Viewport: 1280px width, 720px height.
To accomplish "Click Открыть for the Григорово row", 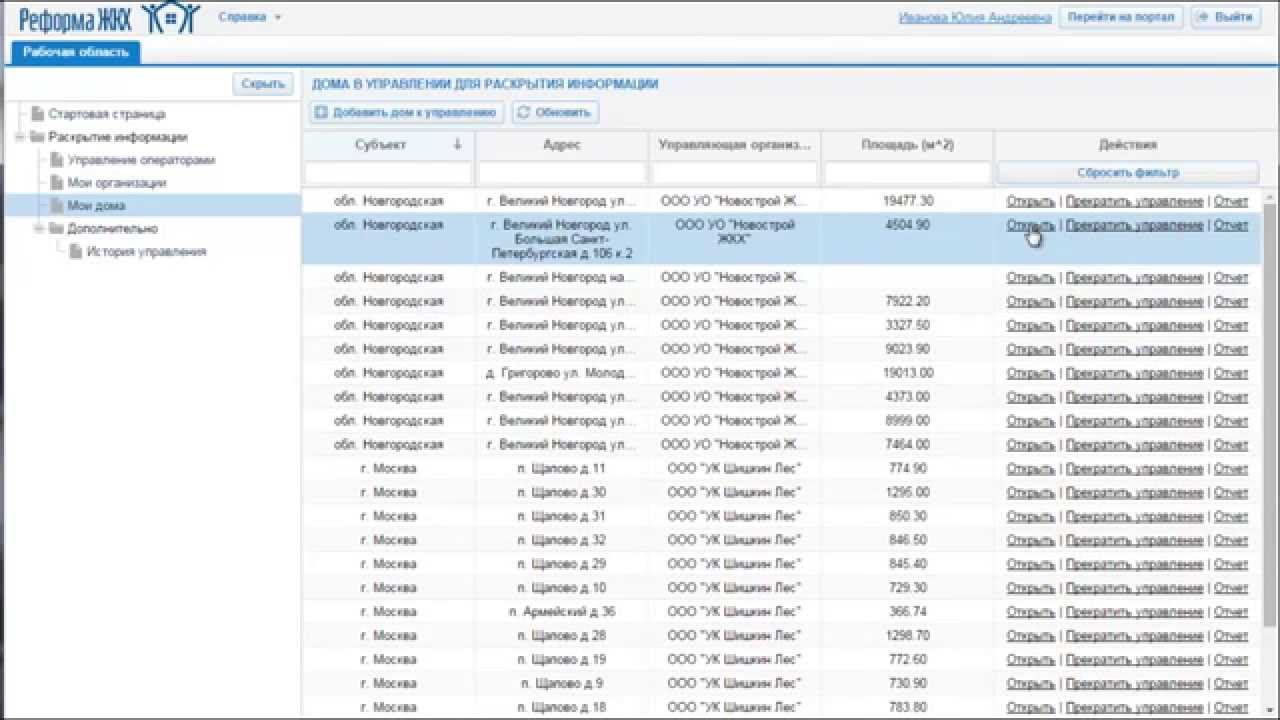I will click(x=1031, y=374).
